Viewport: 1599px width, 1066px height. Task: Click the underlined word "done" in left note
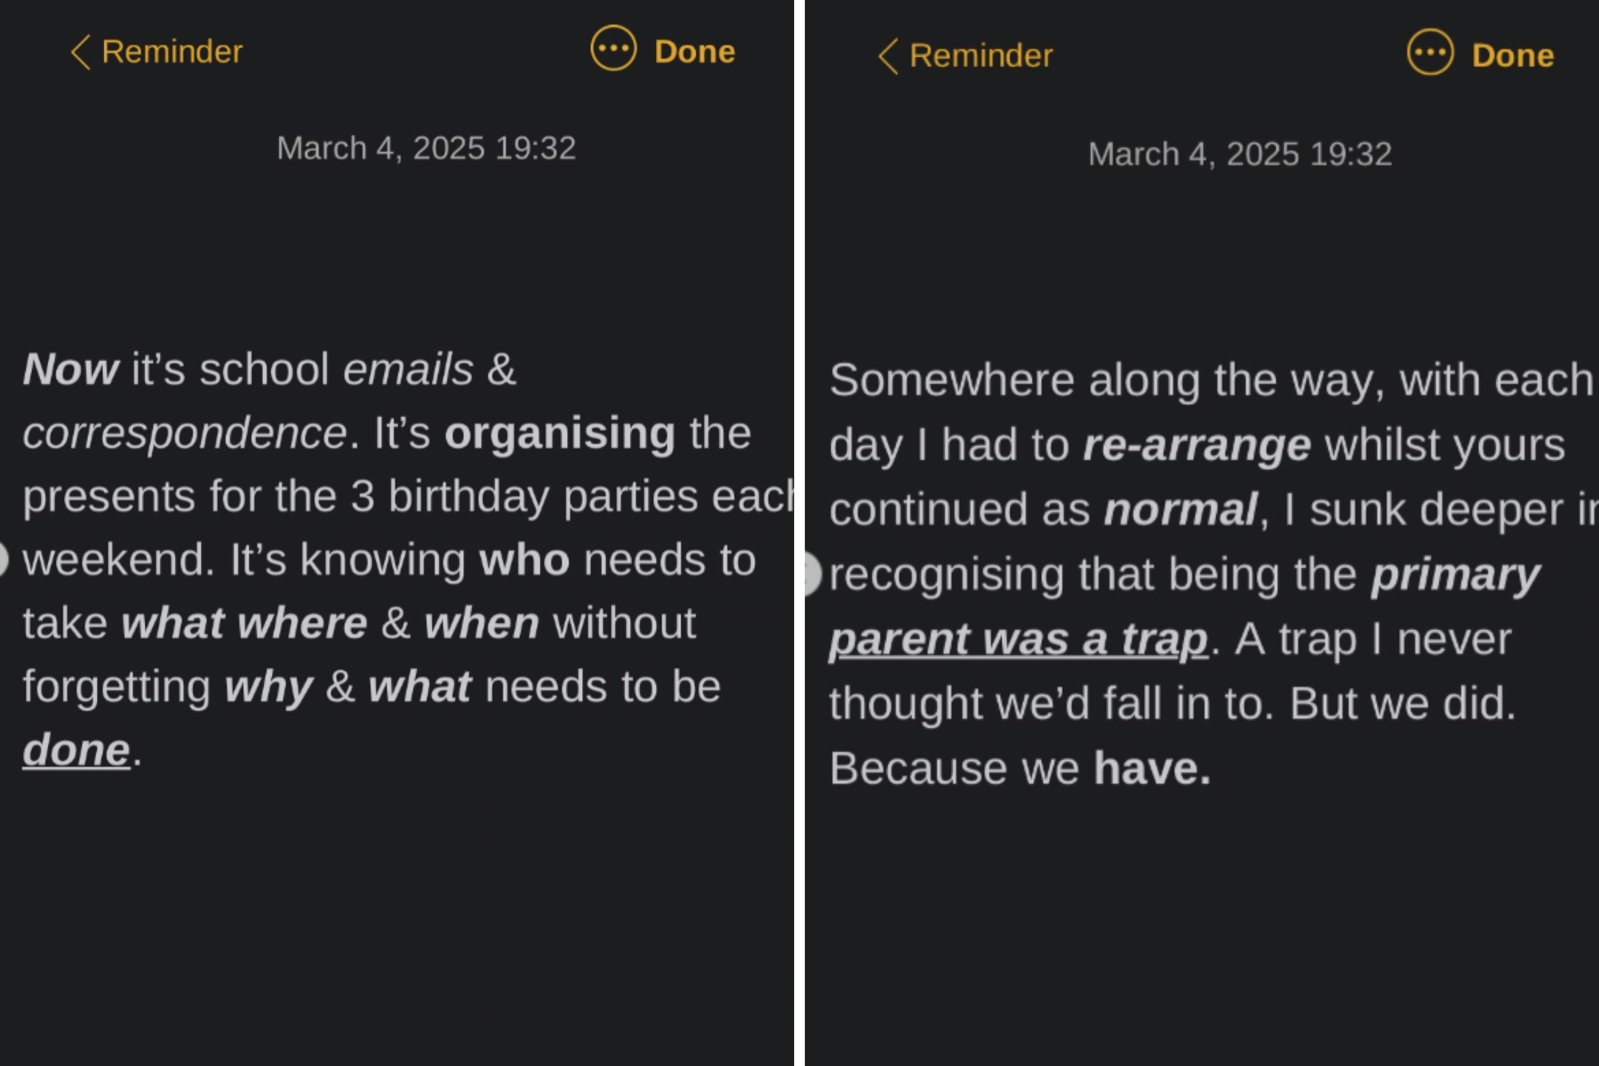click(76, 750)
